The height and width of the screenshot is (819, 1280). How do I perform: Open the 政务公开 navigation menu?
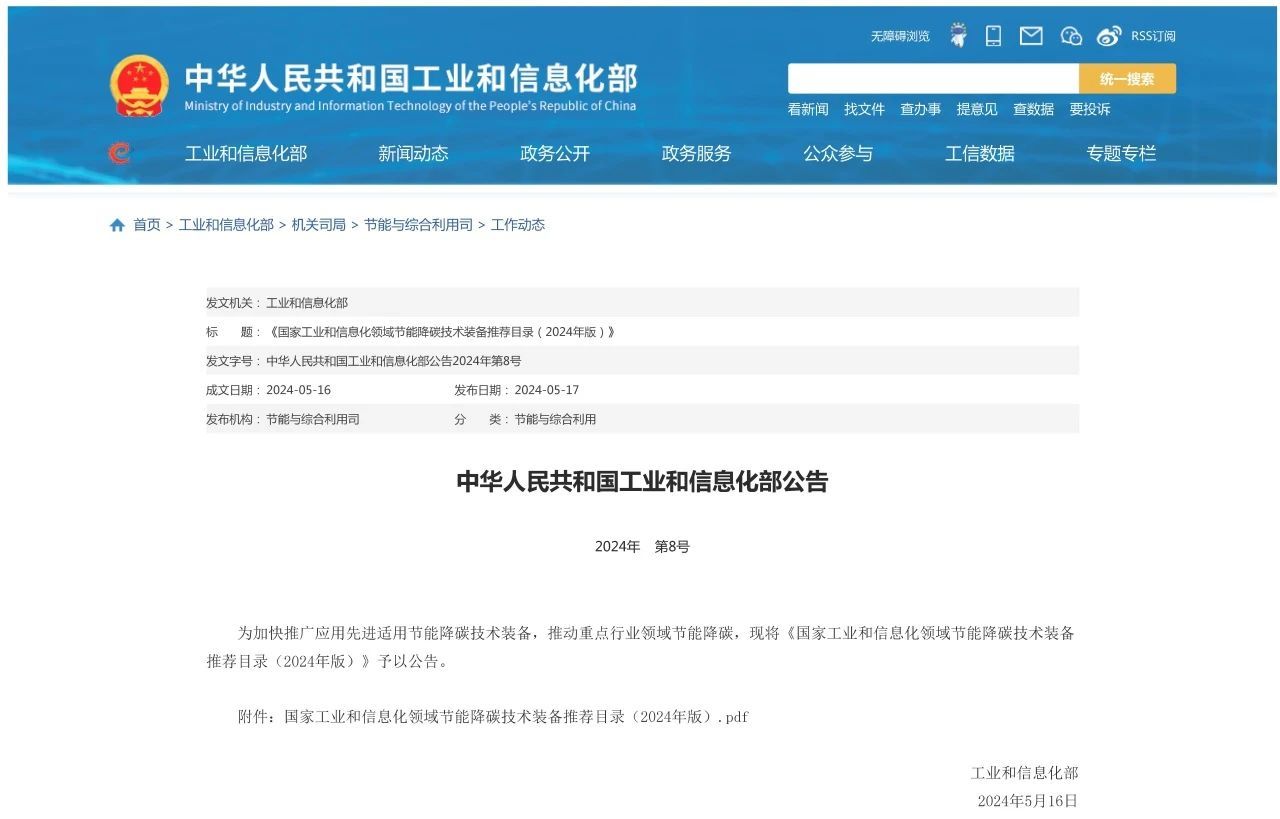coord(555,153)
